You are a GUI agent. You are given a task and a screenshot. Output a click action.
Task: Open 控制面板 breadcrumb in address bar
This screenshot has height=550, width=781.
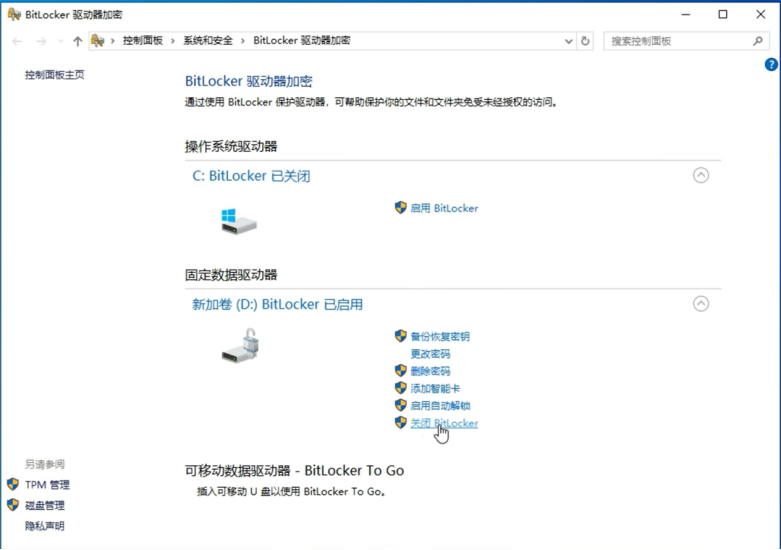(143, 41)
